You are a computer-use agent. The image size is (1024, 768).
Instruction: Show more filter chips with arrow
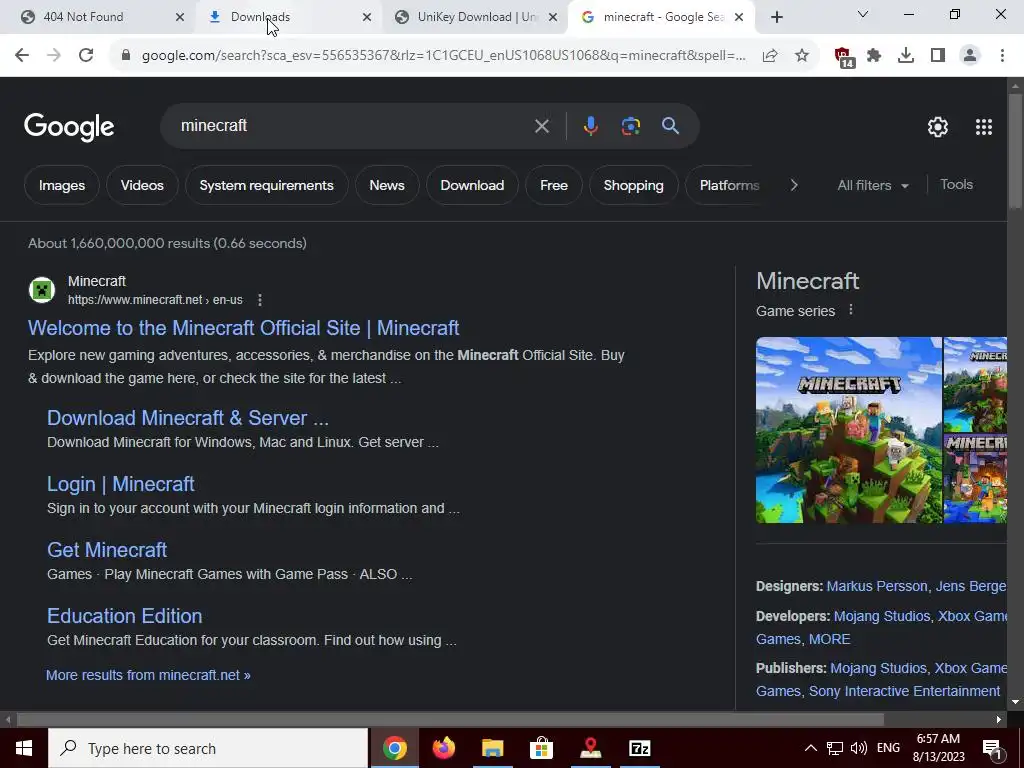pos(794,185)
